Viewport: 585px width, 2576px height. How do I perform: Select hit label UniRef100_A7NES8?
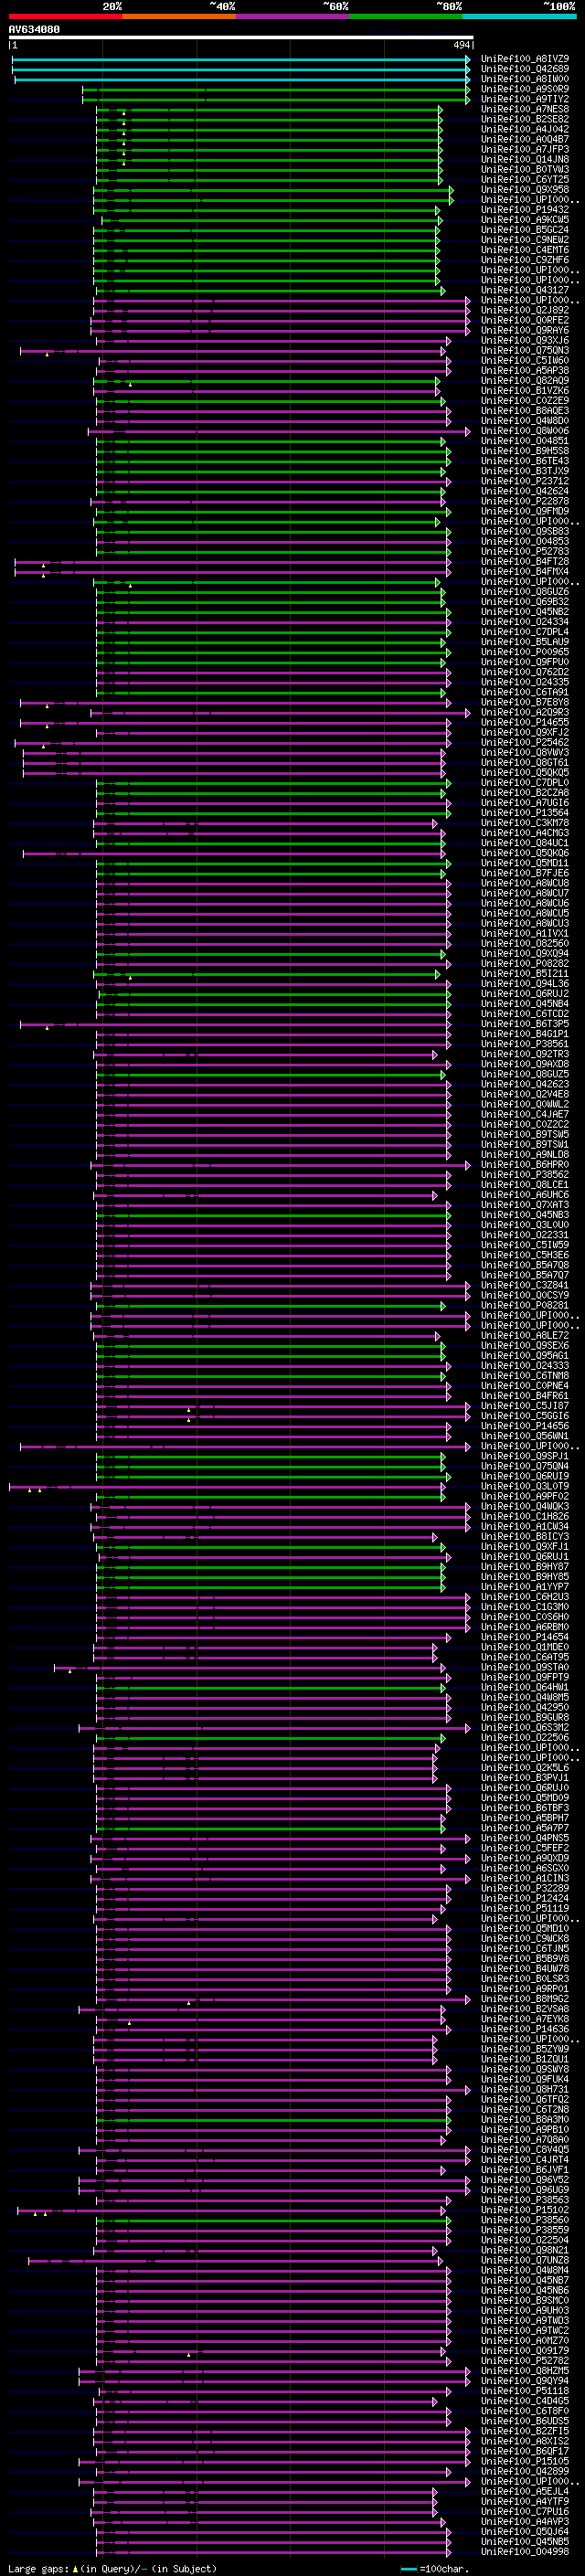pos(525,109)
